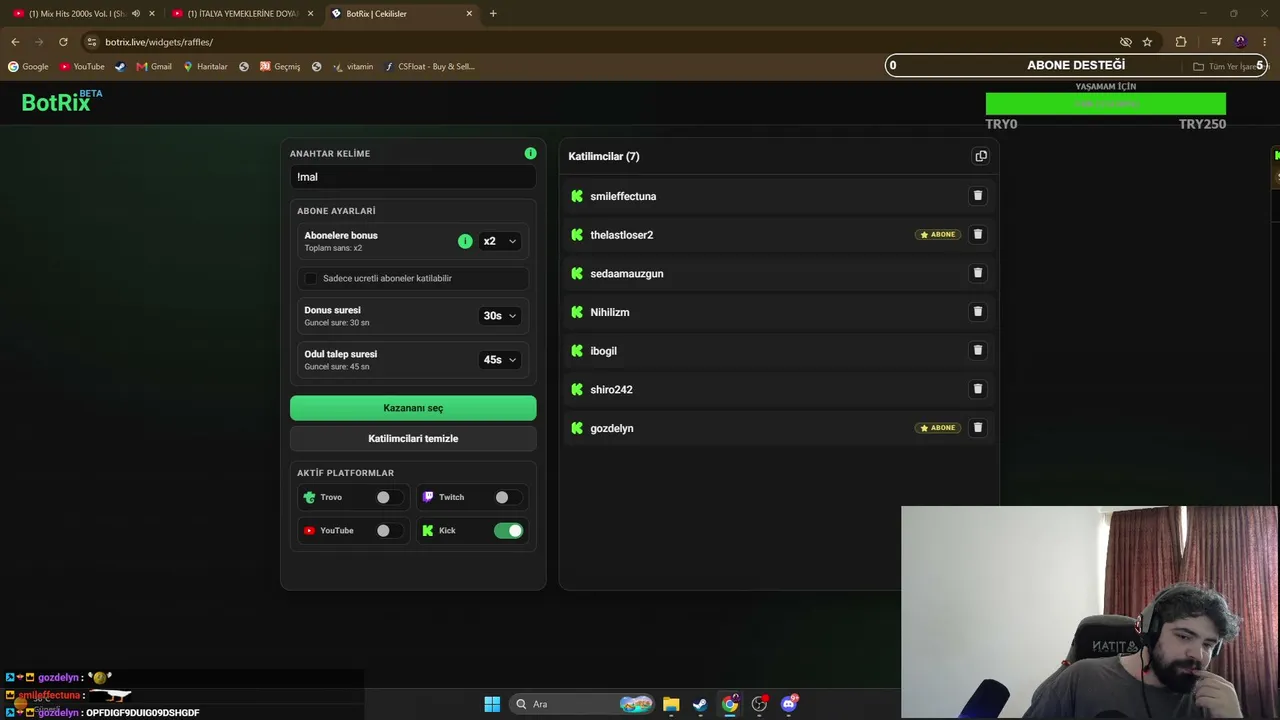Open OBS Studio from the taskbar
This screenshot has width=1280, height=720.
pyautogui.click(x=760, y=704)
